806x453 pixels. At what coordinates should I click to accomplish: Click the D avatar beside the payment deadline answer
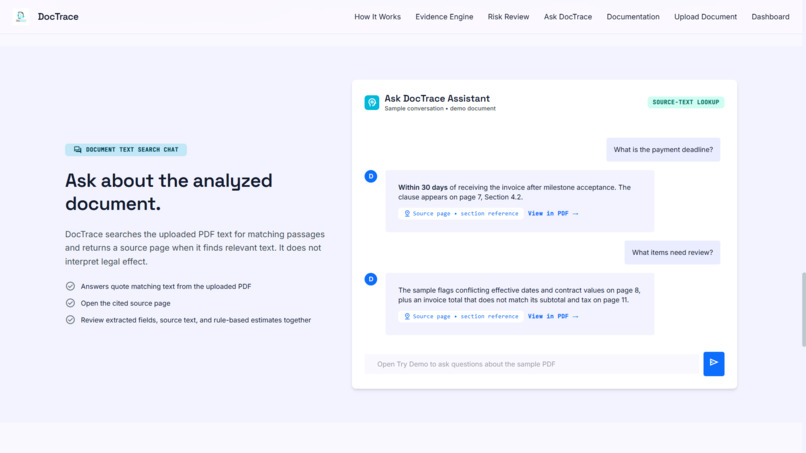coord(371,176)
